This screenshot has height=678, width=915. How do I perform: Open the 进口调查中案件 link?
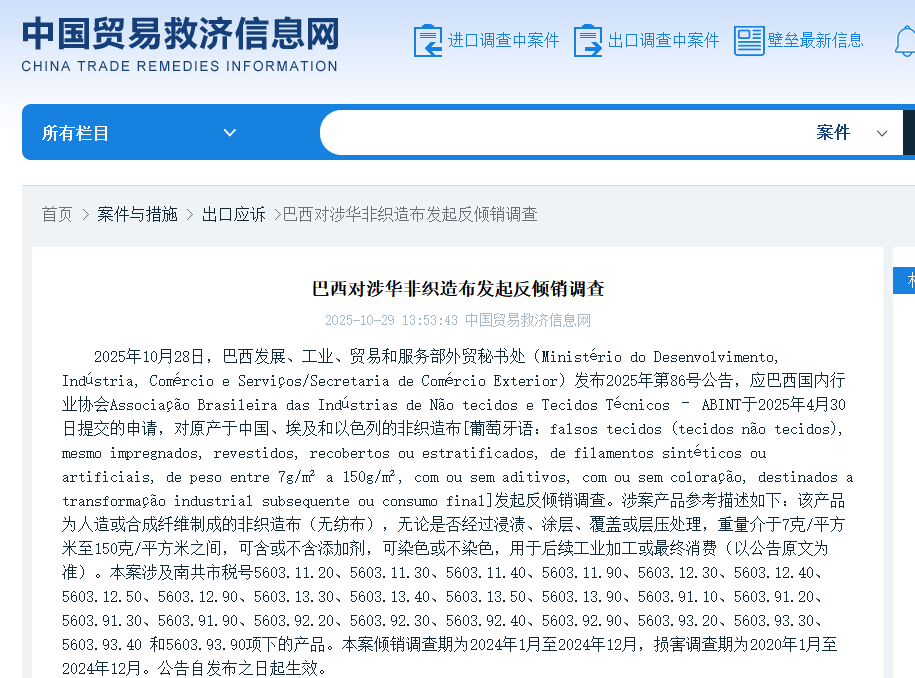(503, 41)
